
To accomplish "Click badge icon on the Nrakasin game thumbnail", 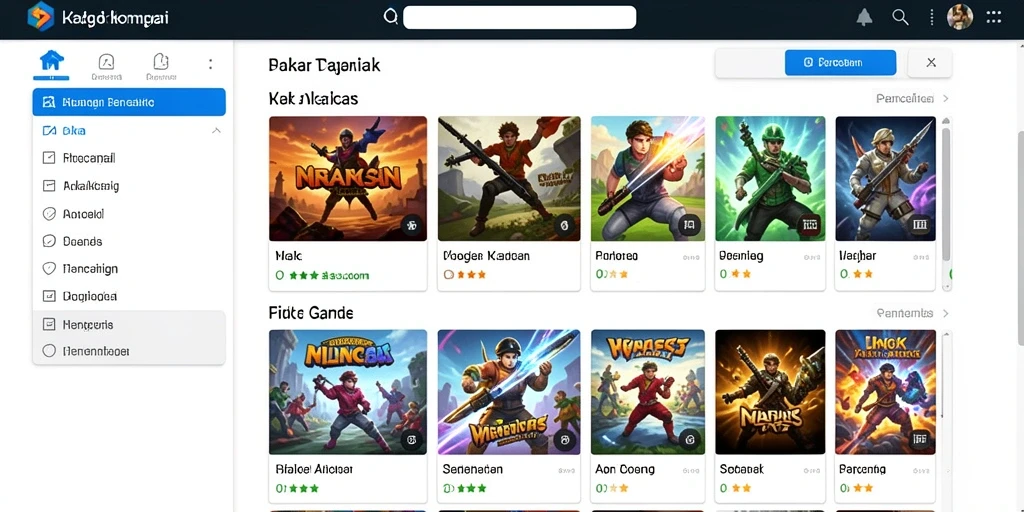I will coord(411,226).
